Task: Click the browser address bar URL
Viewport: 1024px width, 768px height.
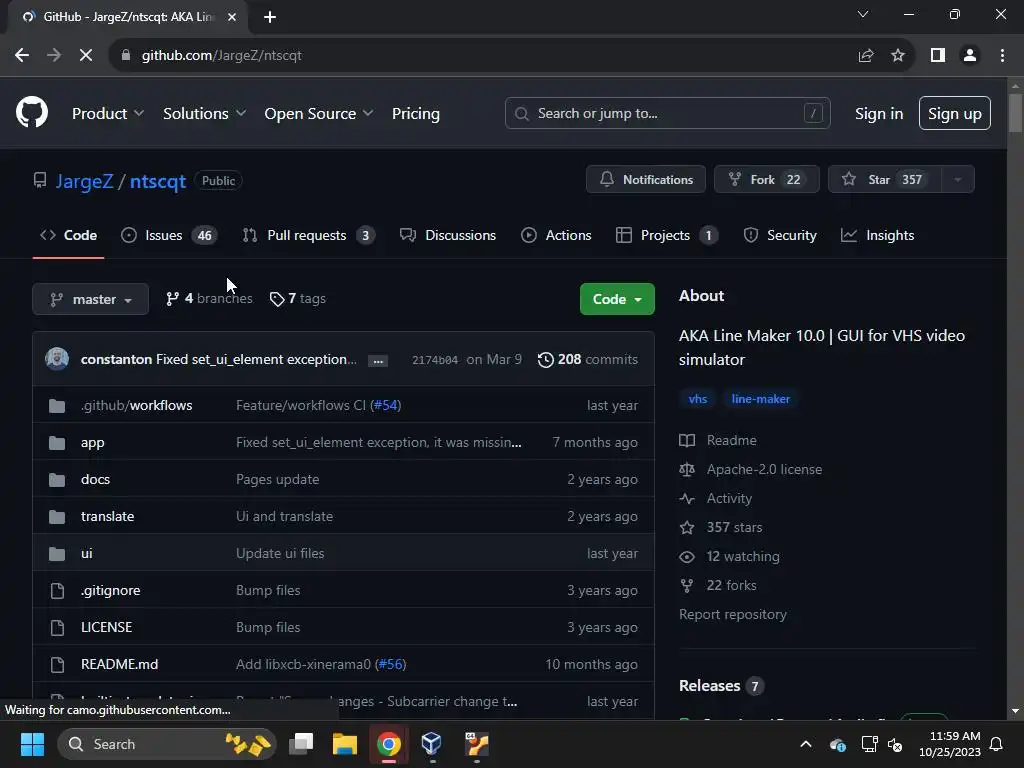Action: [221, 56]
